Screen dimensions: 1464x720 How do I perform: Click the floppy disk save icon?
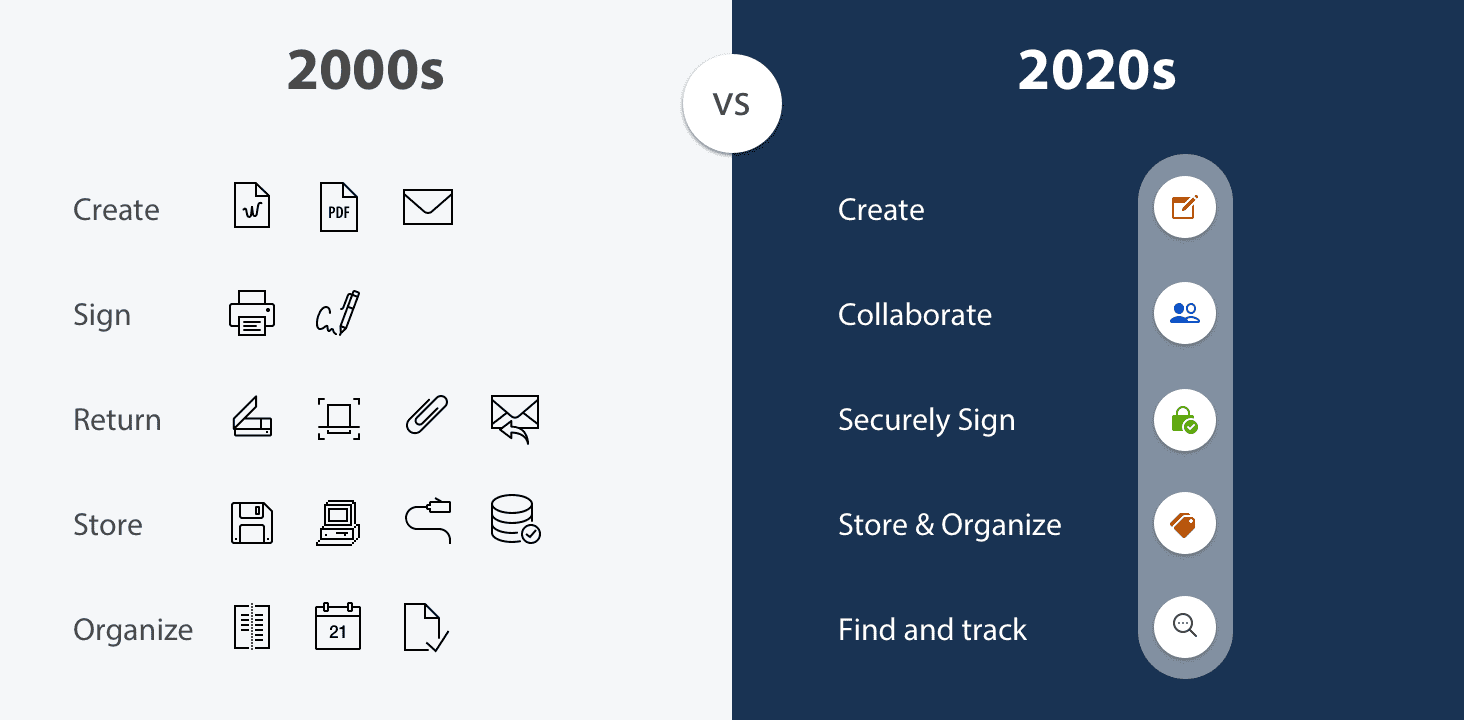click(x=252, y=522)
